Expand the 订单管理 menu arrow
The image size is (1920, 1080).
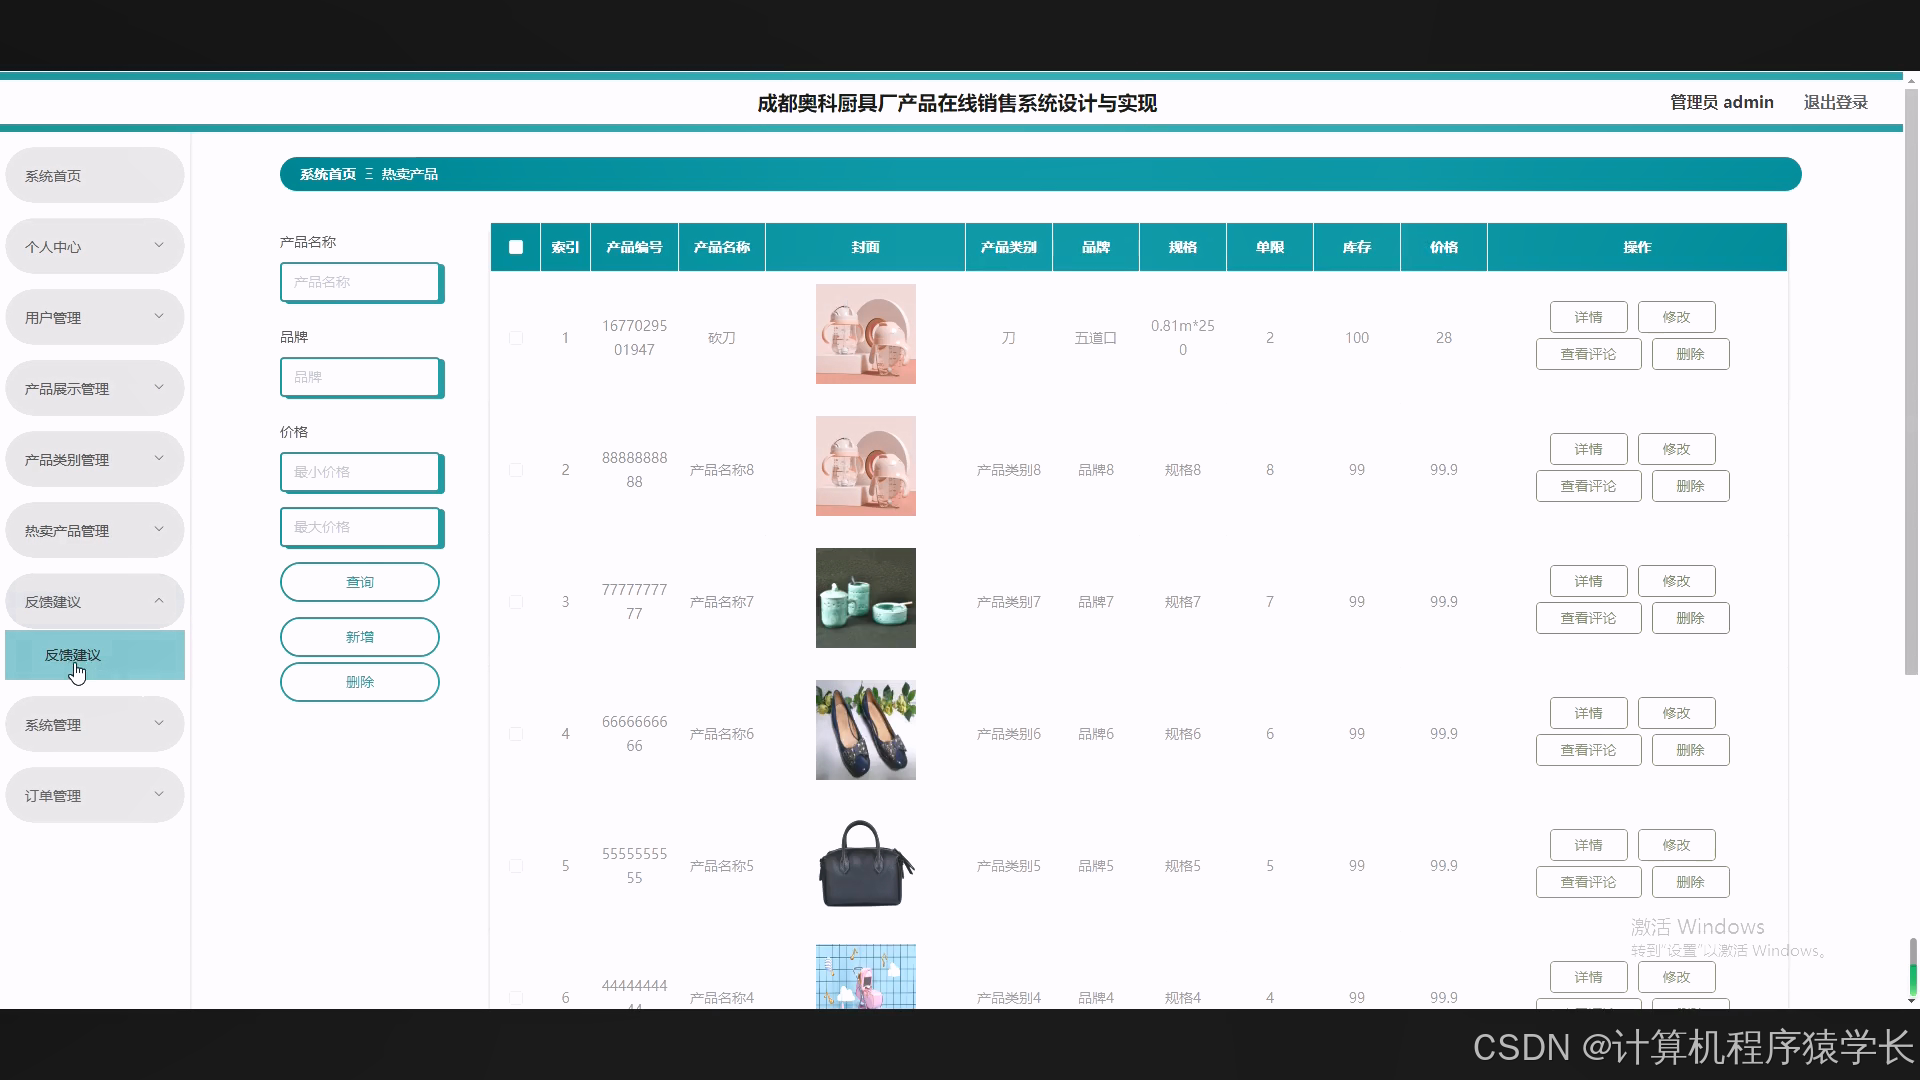tap(158, 794)
